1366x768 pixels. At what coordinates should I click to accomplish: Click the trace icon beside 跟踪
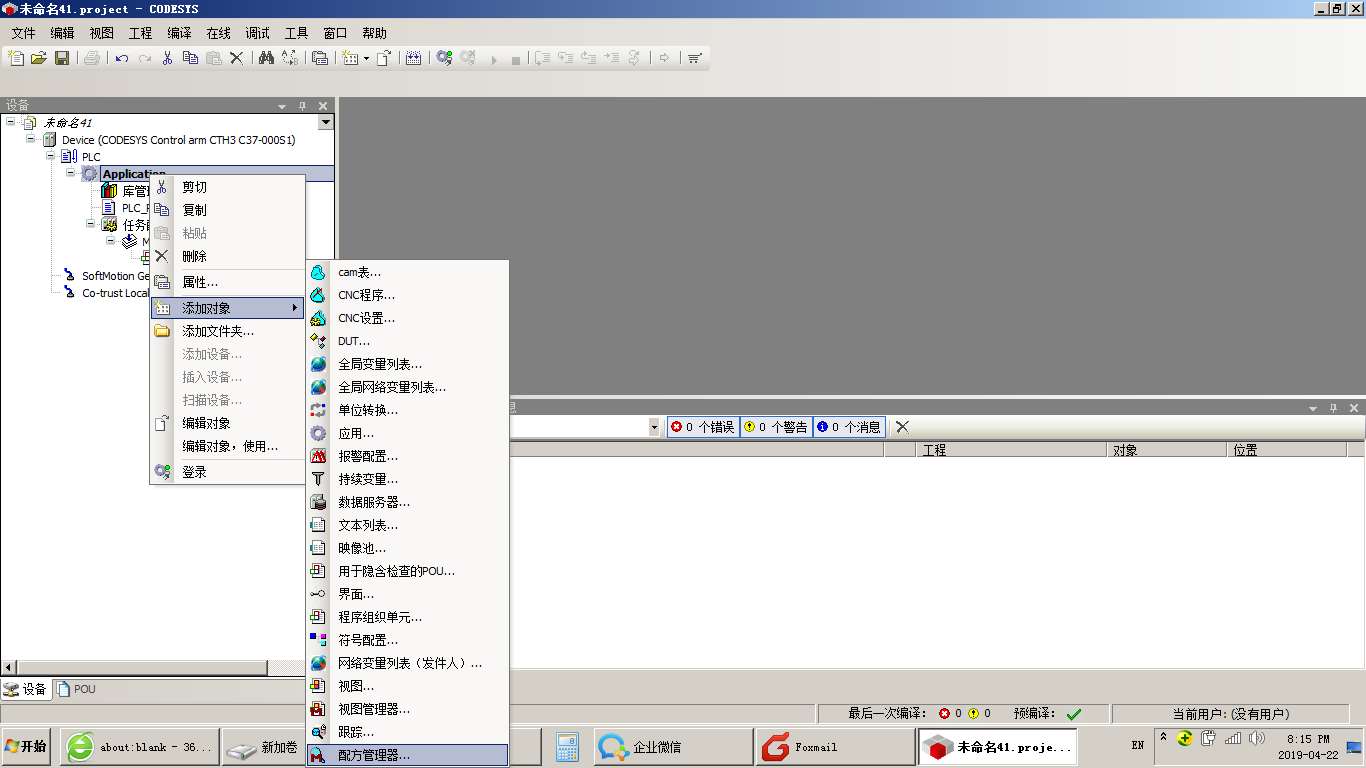[318, 732]
